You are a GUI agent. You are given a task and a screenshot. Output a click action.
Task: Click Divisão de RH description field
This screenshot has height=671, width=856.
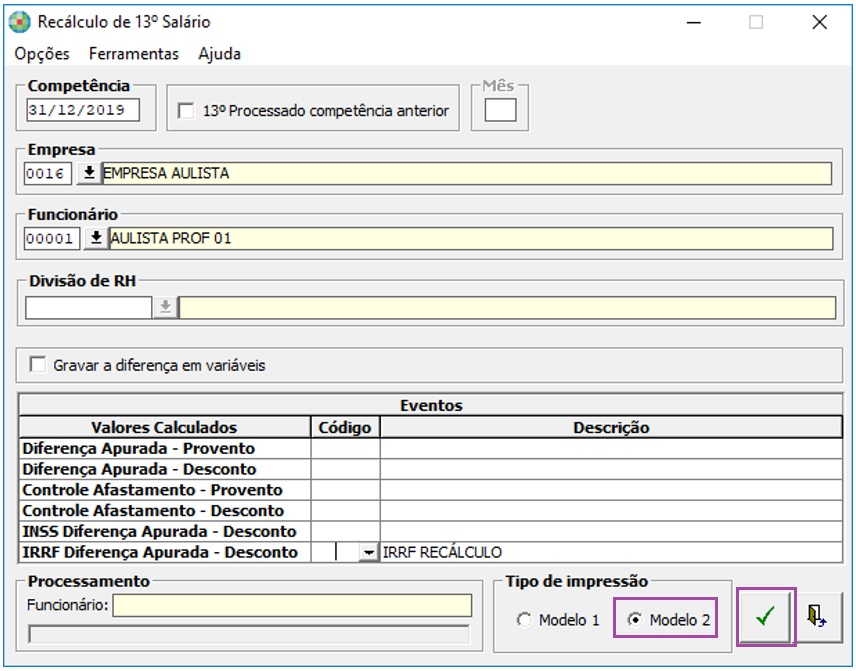click(x=508, y=307)
